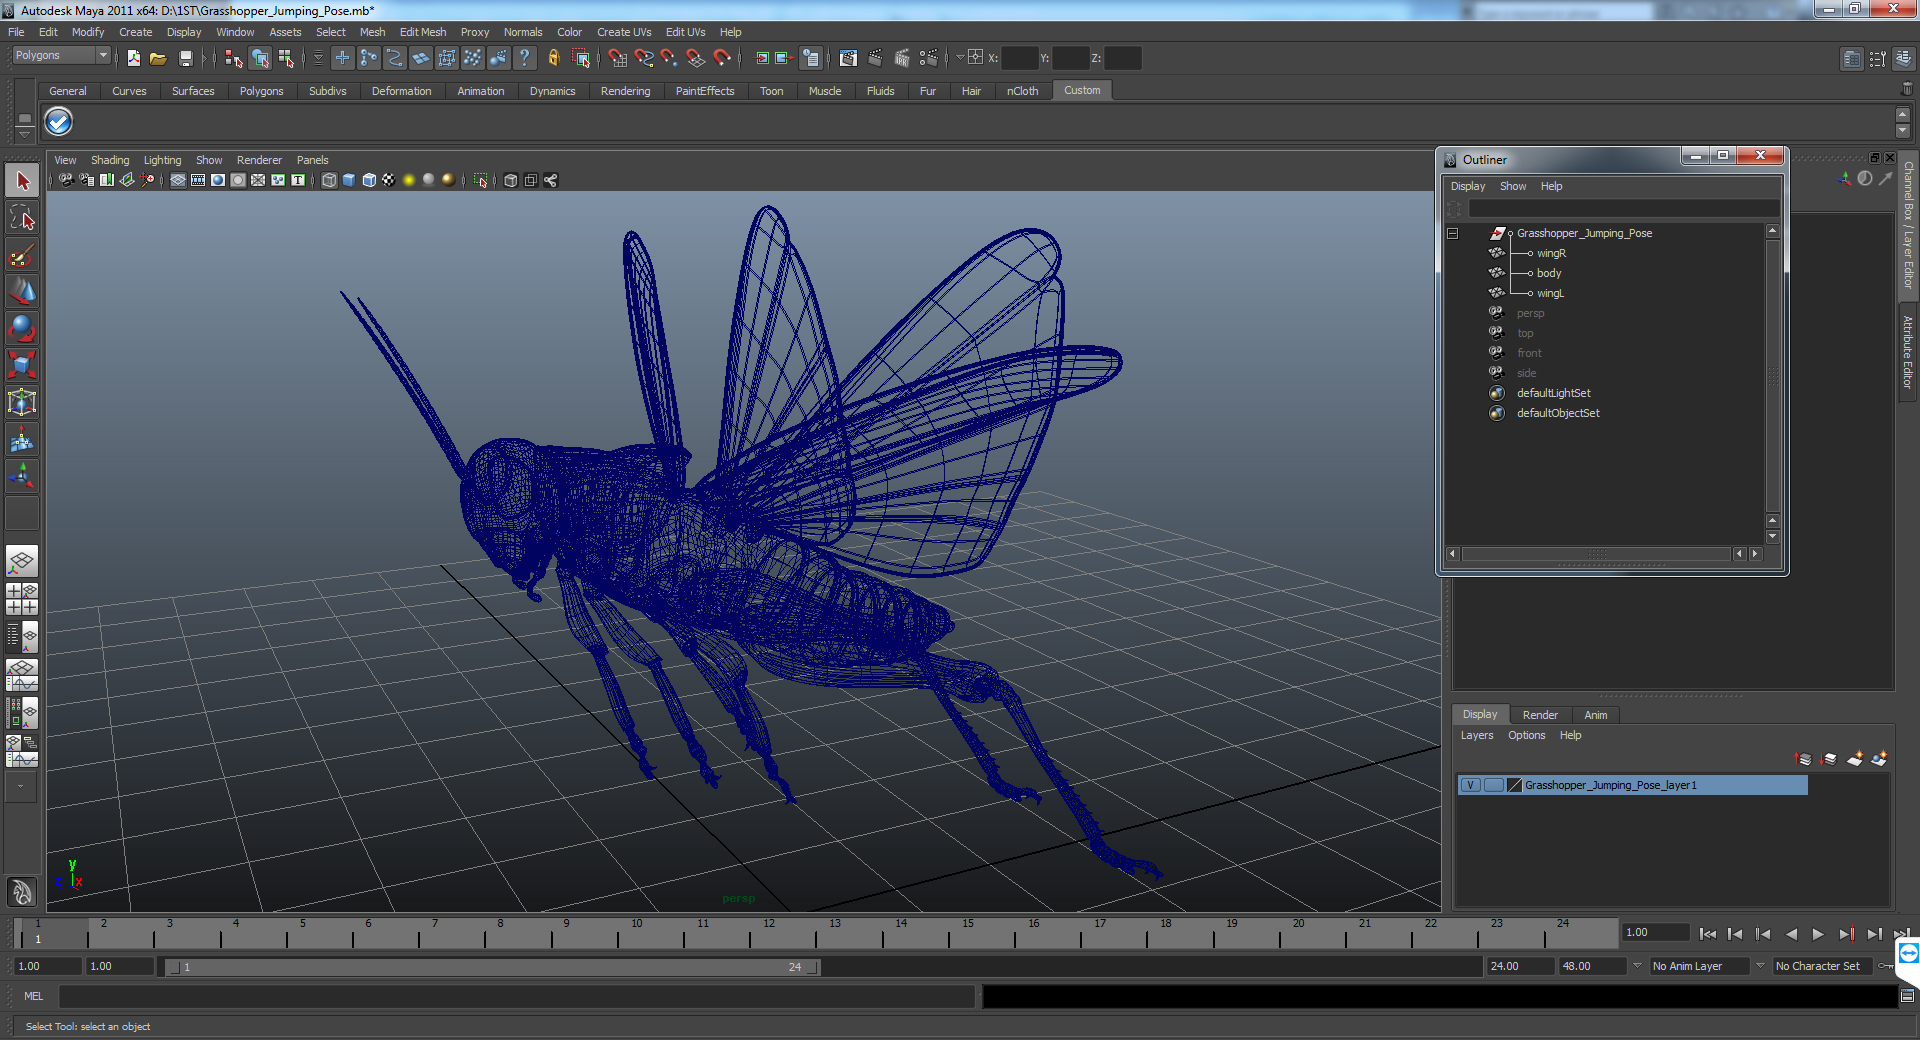Collapse the Grasshopper_Jumping_Pose outliner node
The width and height of the screenshot is (1920, 1040).
[x=1453, y=233]
